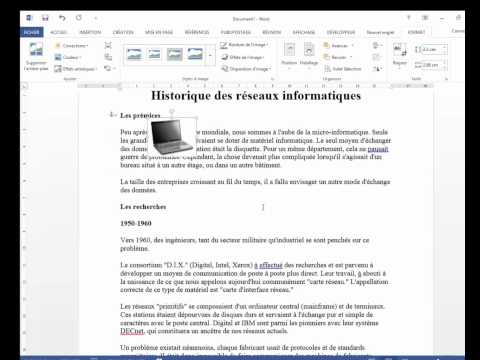
Task: Save the document from quick access toolbar
Action: (45, 18)
